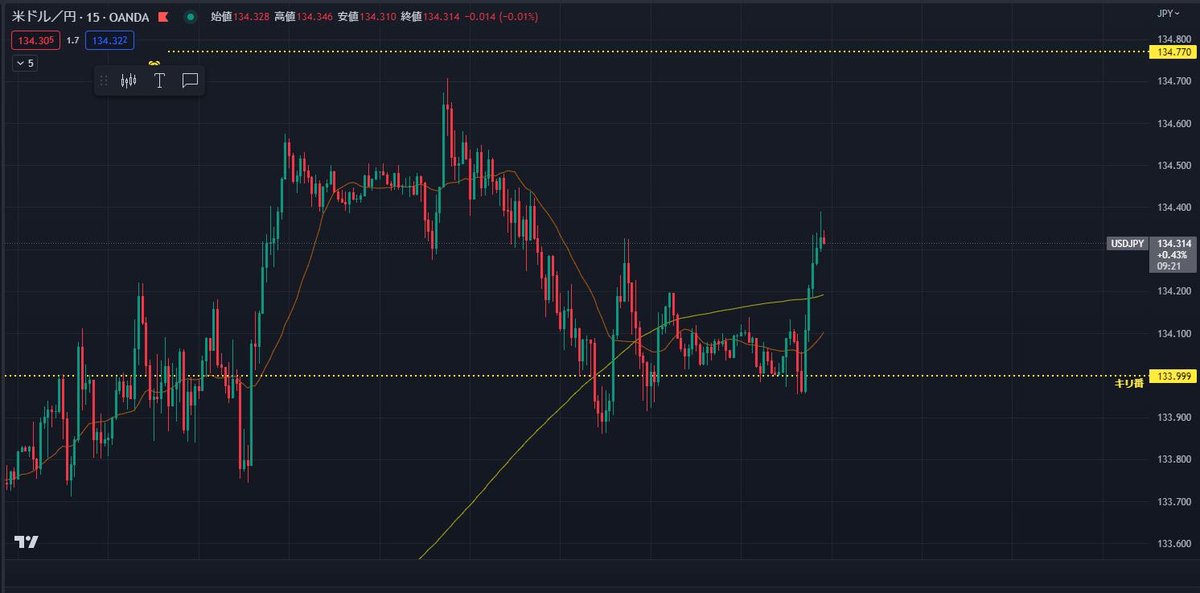Click the 1.7 spread value

[x=73, y=40]
